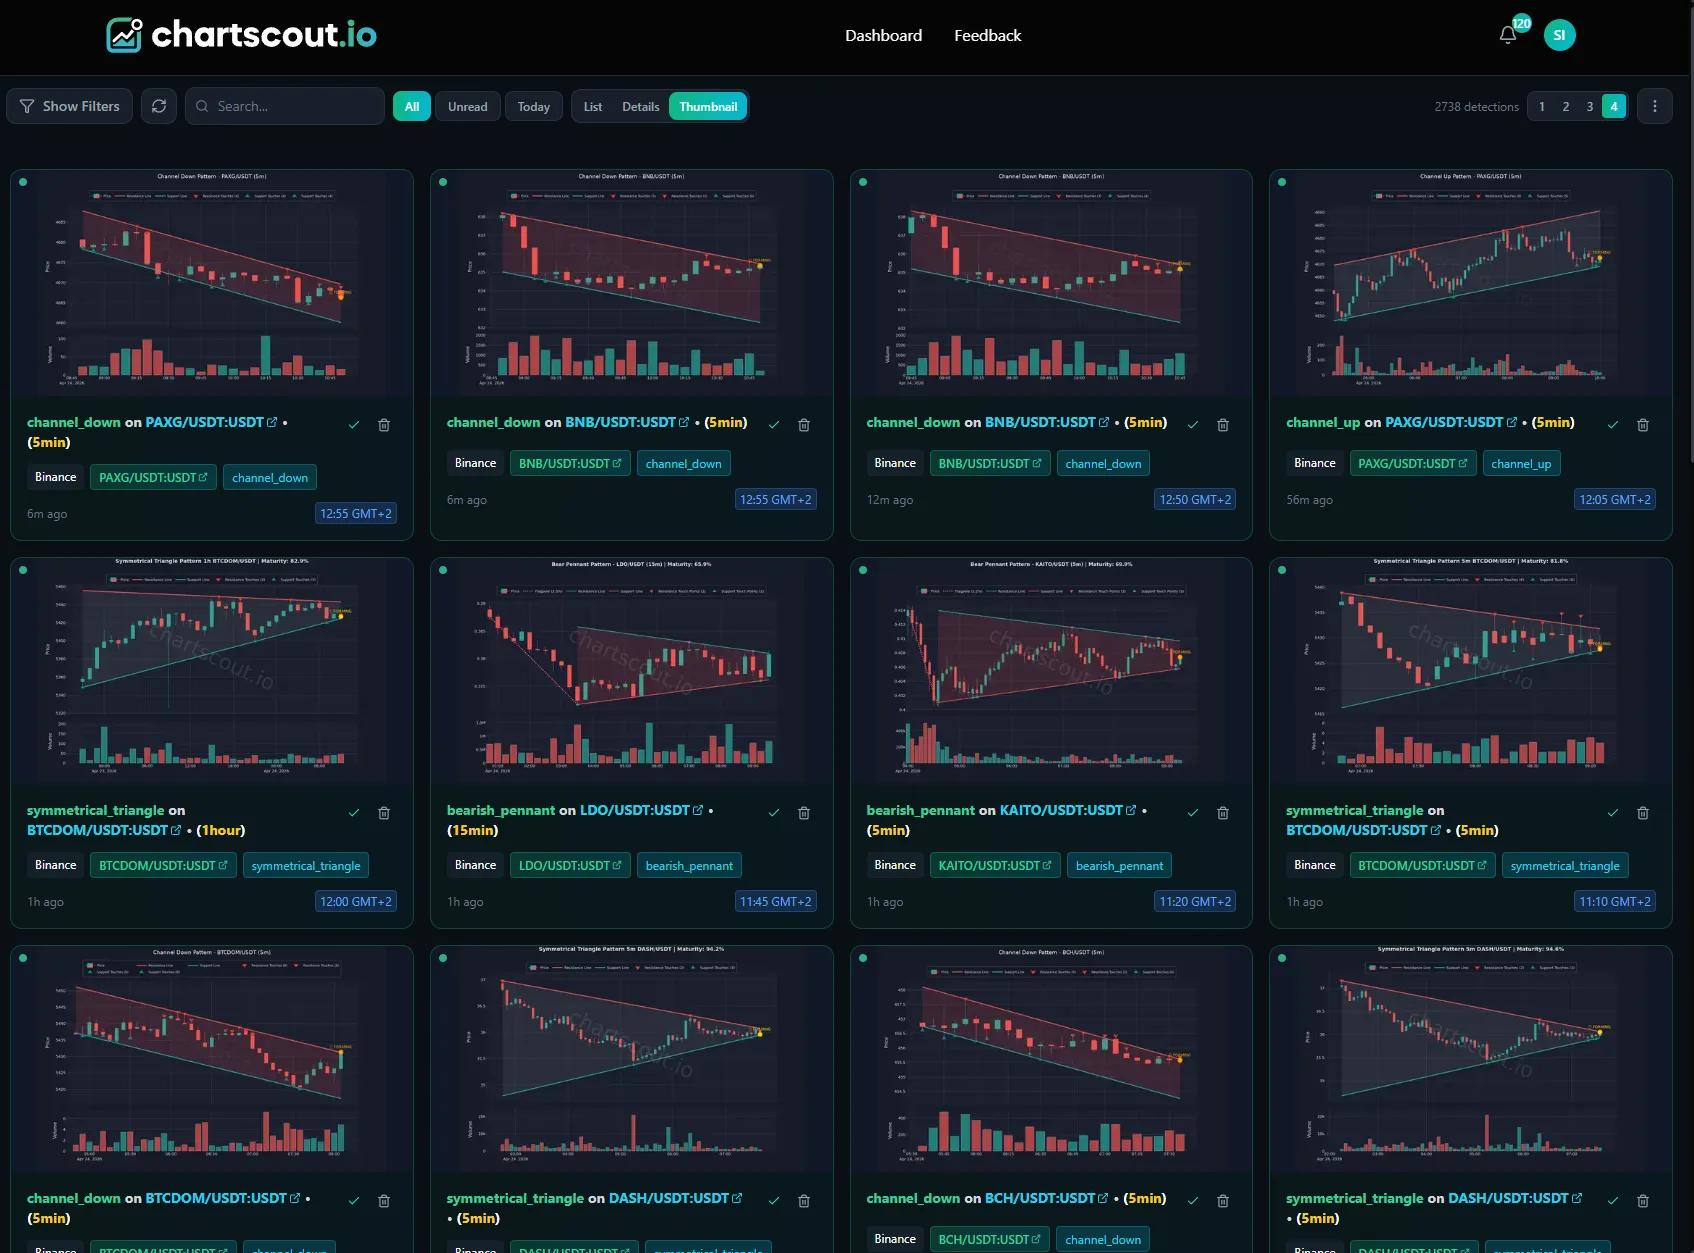Select the Unread filter

tap(468, 107)
